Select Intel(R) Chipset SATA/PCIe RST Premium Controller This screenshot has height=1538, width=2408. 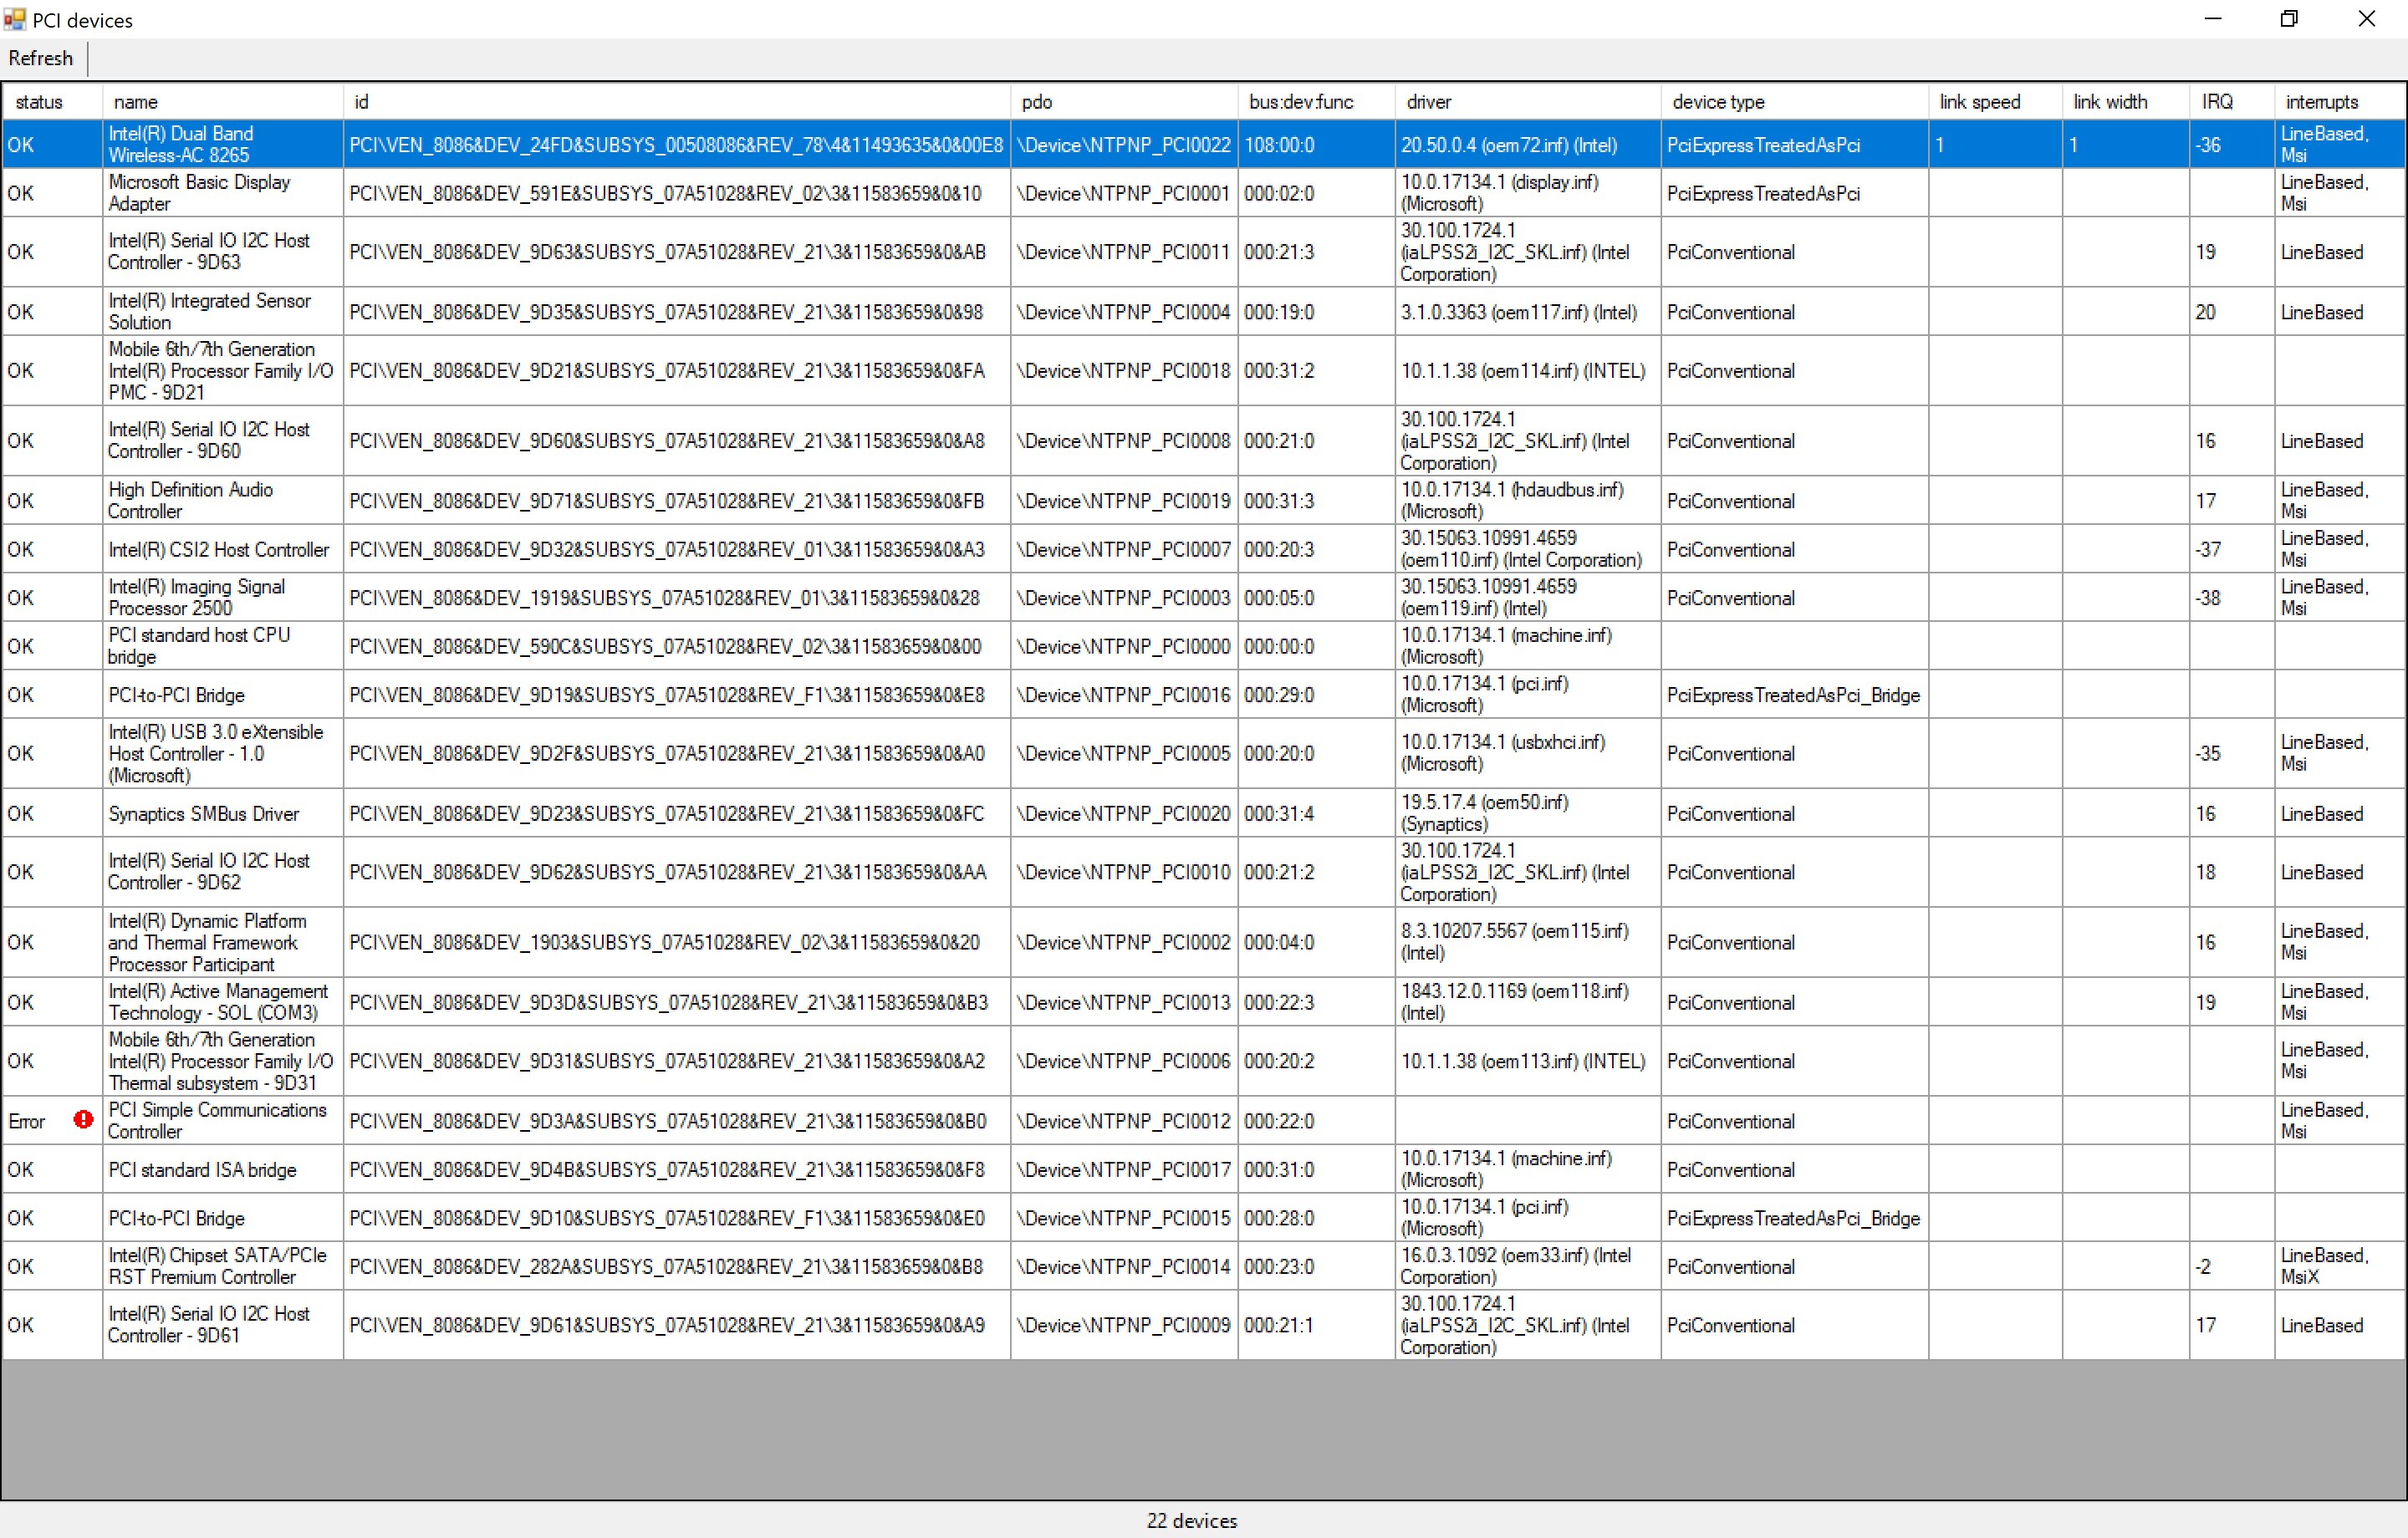coord(222,1266)
